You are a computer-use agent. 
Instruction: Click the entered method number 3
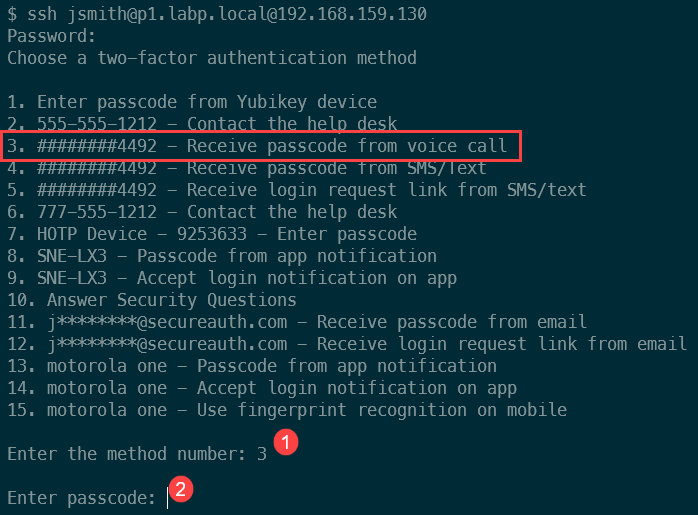coord(262,453)
